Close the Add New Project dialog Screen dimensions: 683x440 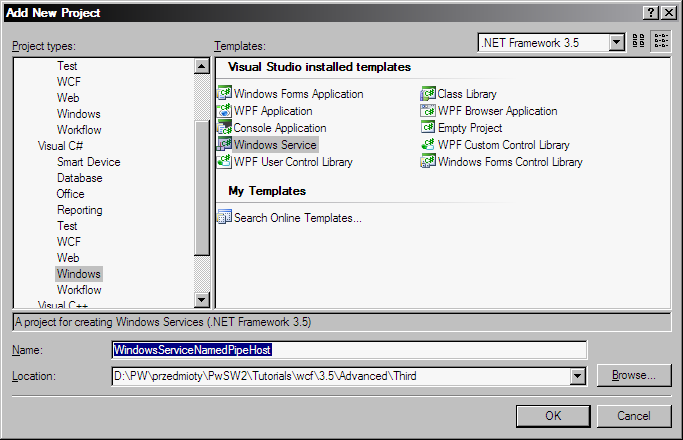click(669, 13)
